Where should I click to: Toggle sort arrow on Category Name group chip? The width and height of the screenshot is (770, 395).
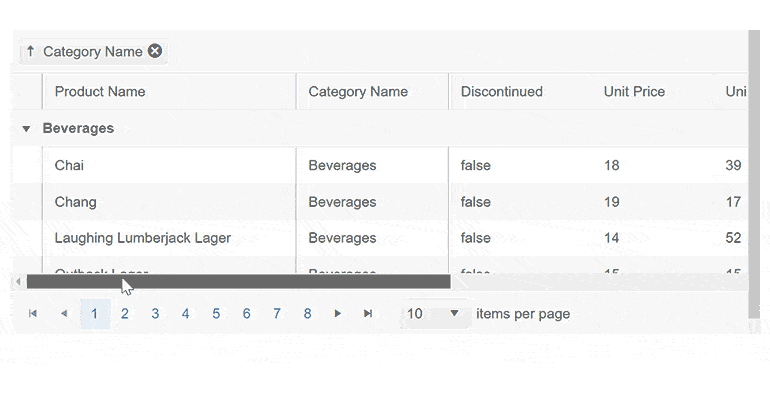(x=30, y=51)
